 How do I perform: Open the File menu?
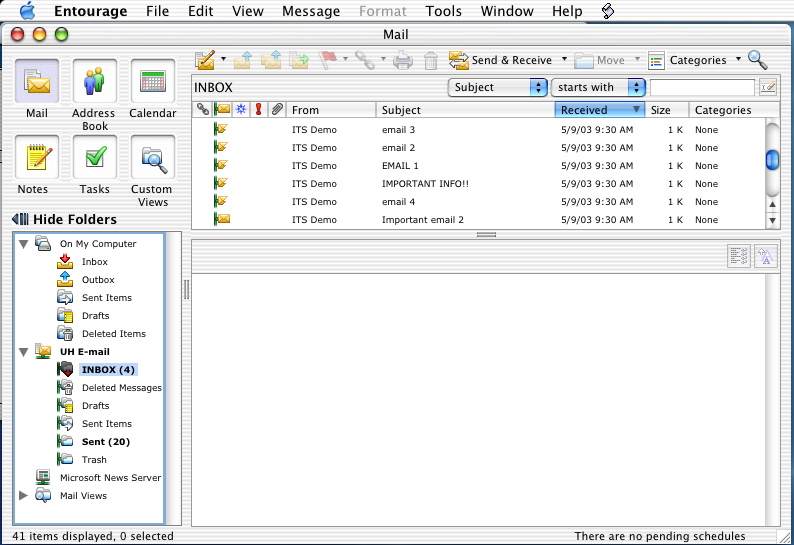tap(157, 11)
